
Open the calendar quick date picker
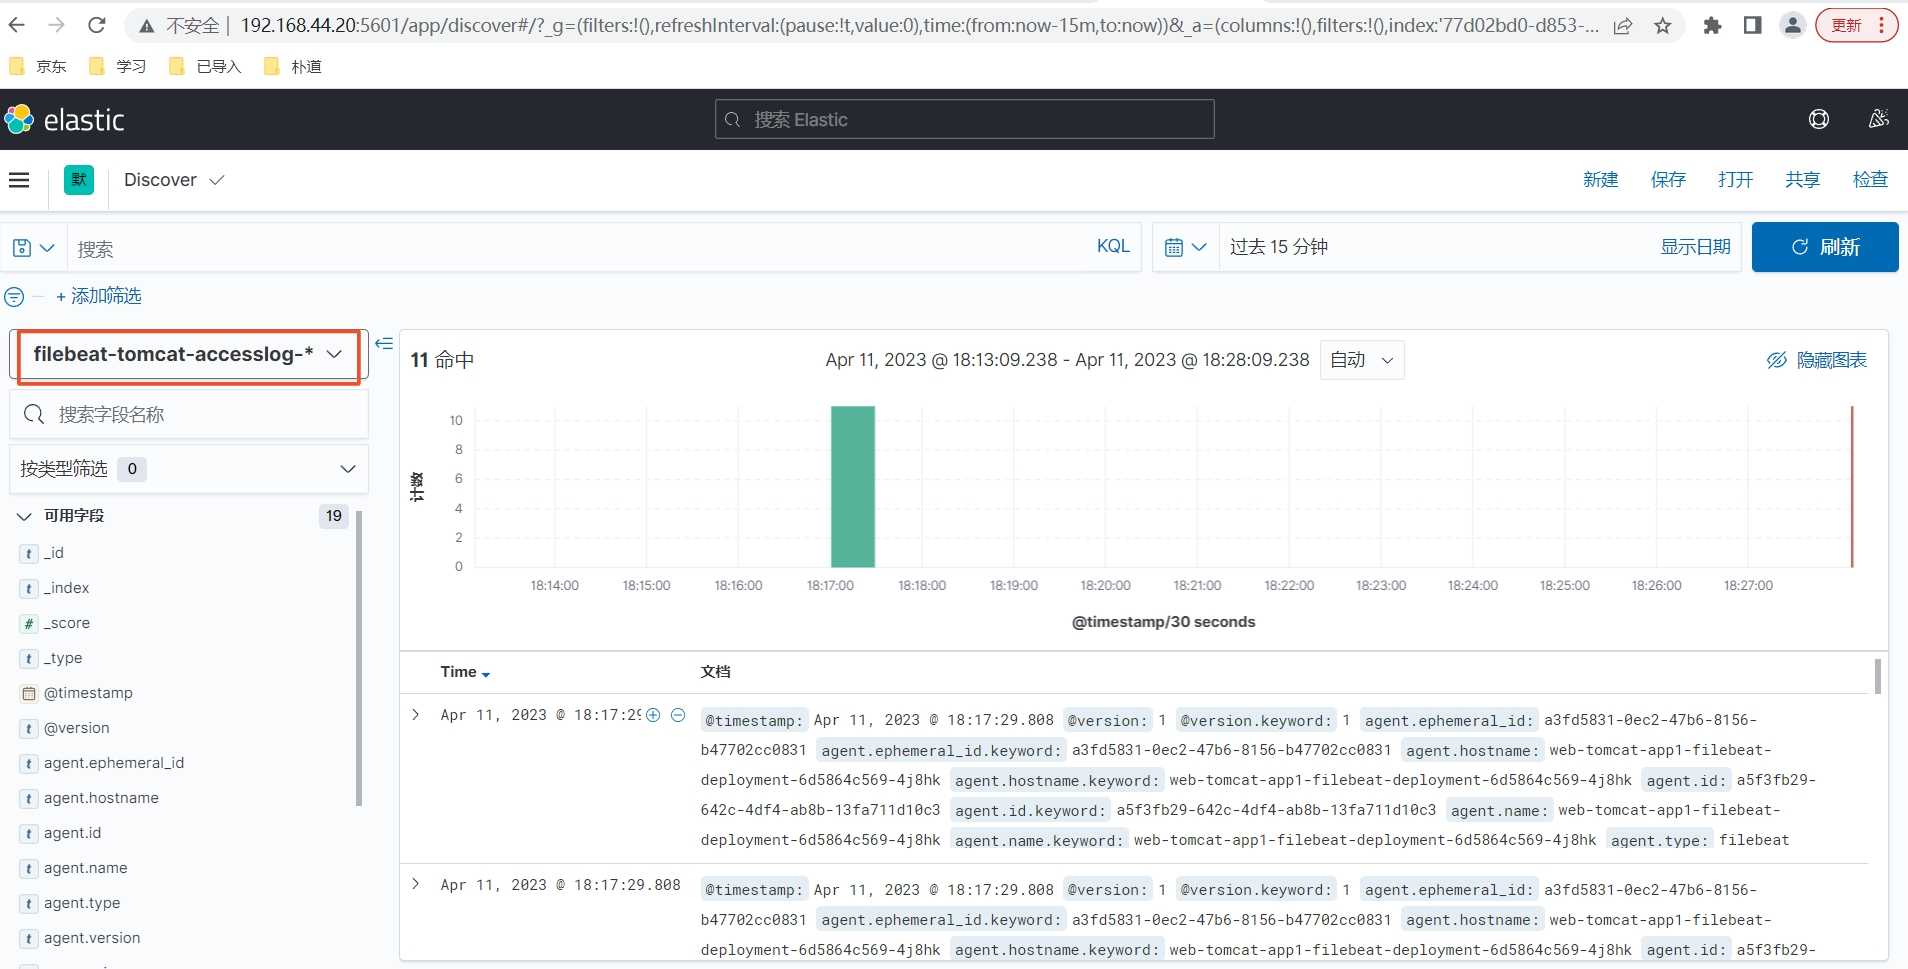pyautogui.click(x=1186, y=247)
